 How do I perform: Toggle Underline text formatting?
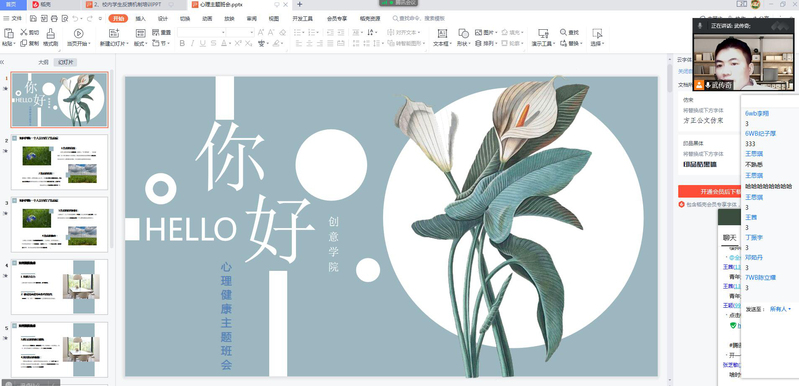203,44
